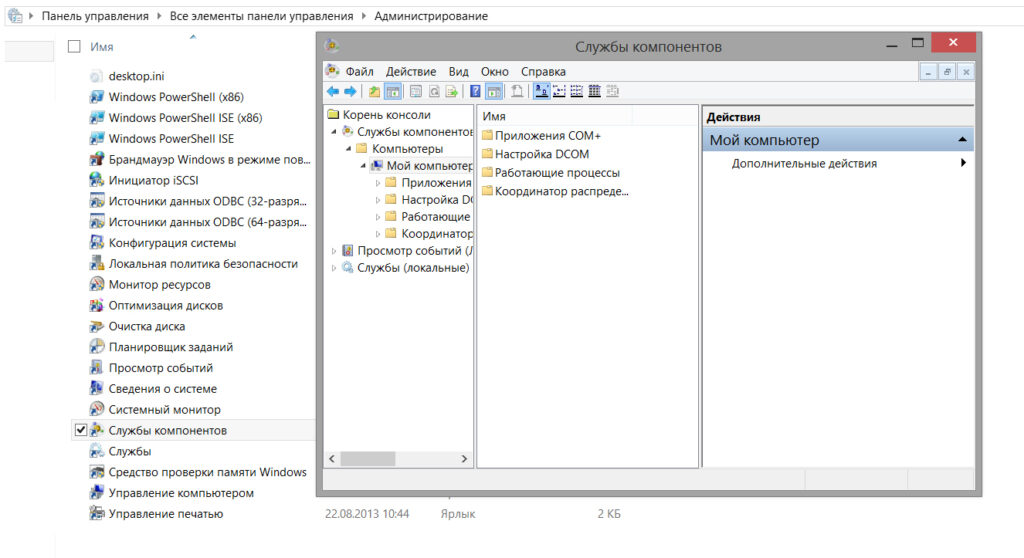This screenshot has height=558, width=1024.
Task: Switch to the large icons view button
Action: point(541,91)
